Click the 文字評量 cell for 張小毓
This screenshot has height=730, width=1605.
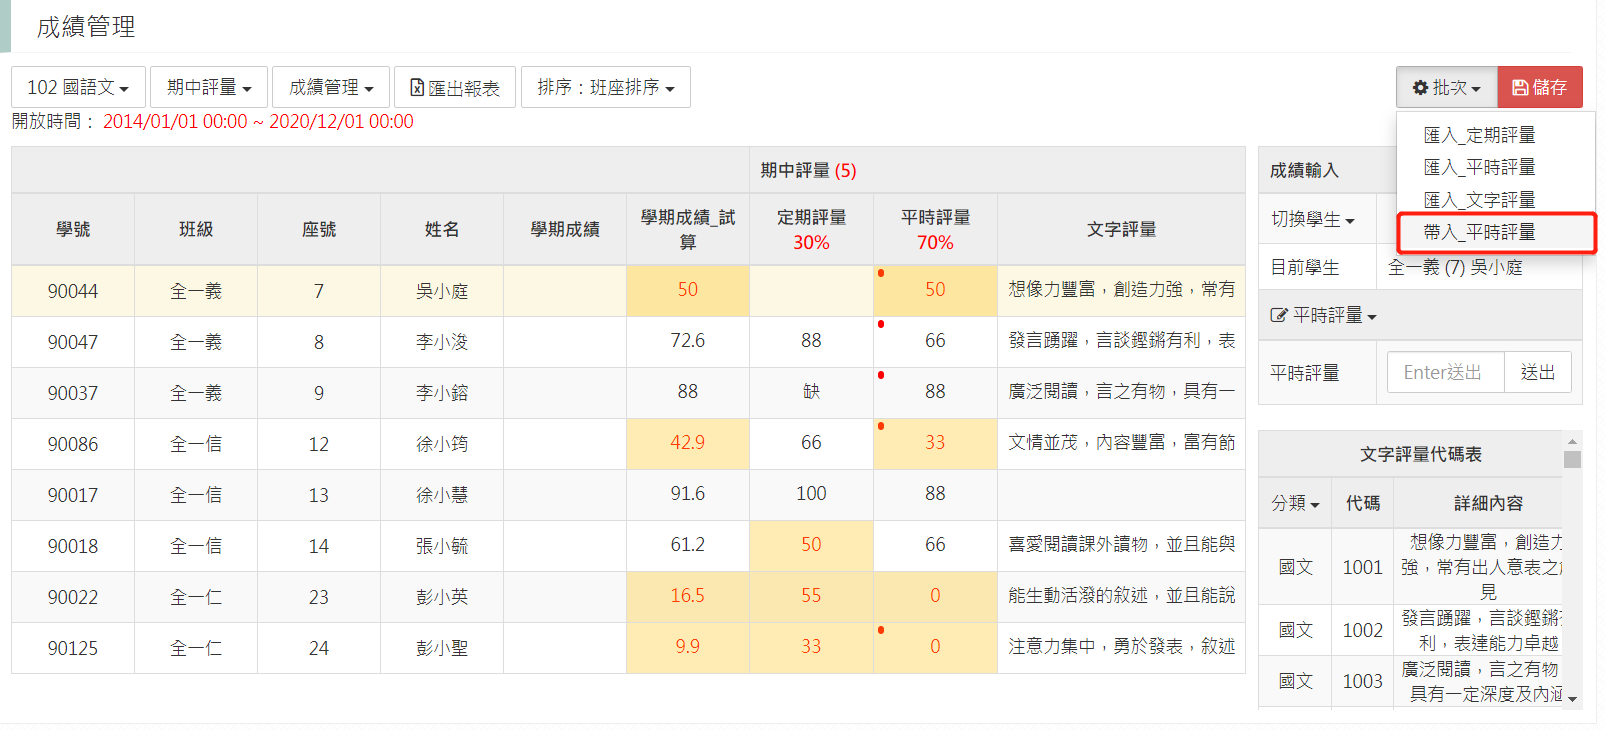tap(1121, 545)
